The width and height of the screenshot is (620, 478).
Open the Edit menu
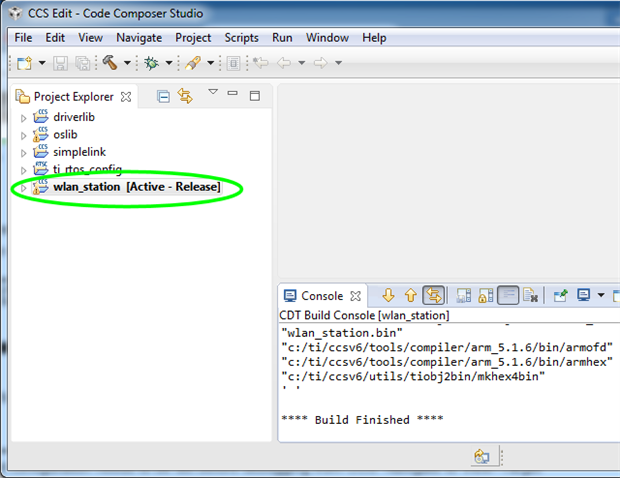click(x=55, y=38)
